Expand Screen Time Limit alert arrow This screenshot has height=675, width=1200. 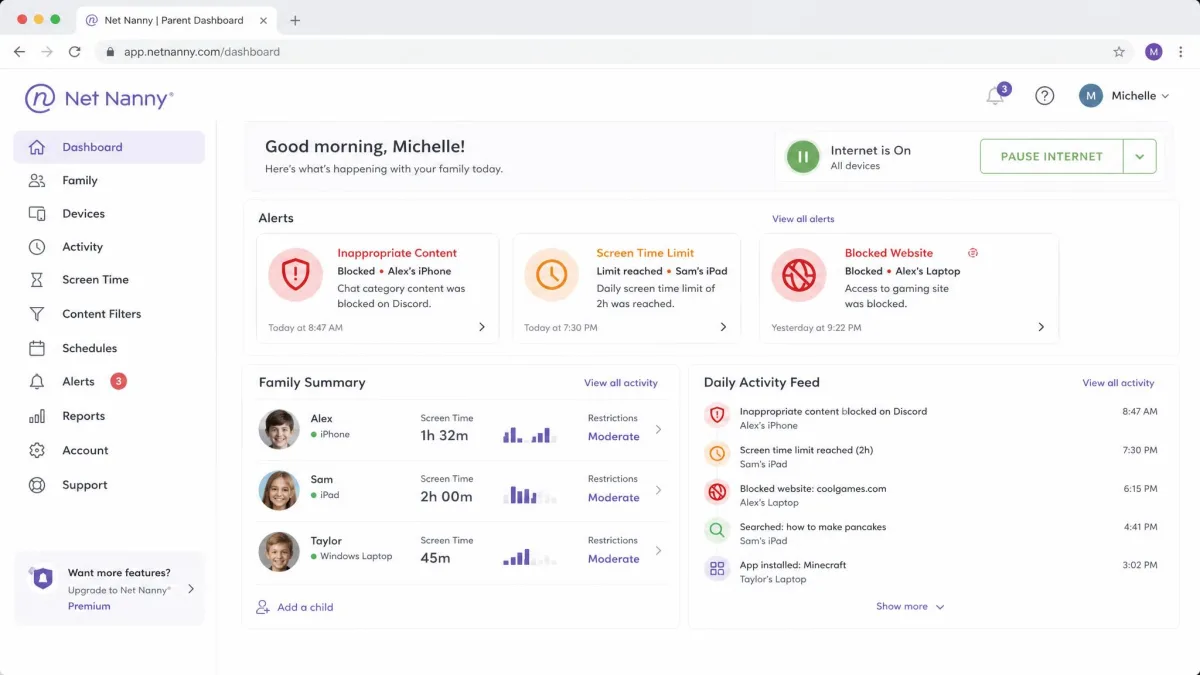click(x=723, y=327)
